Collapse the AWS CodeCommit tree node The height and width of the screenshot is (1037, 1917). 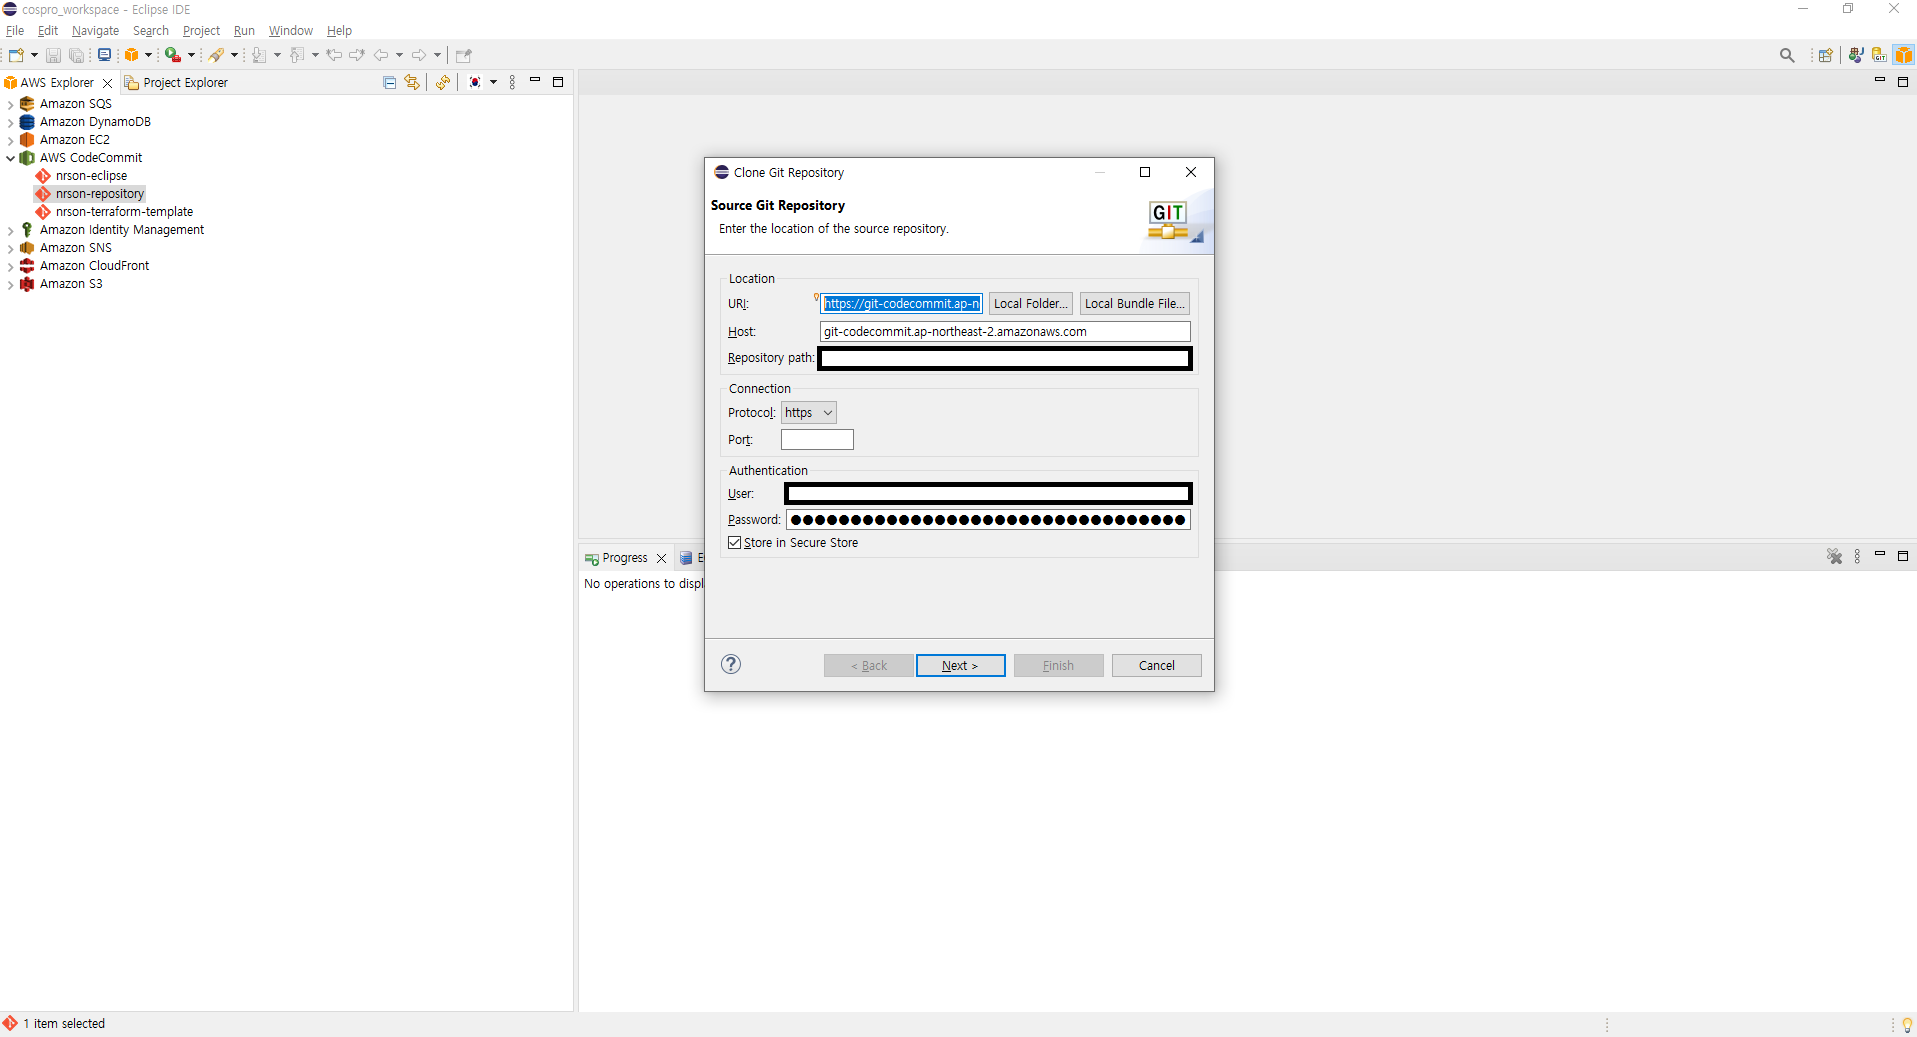[10, 158]
